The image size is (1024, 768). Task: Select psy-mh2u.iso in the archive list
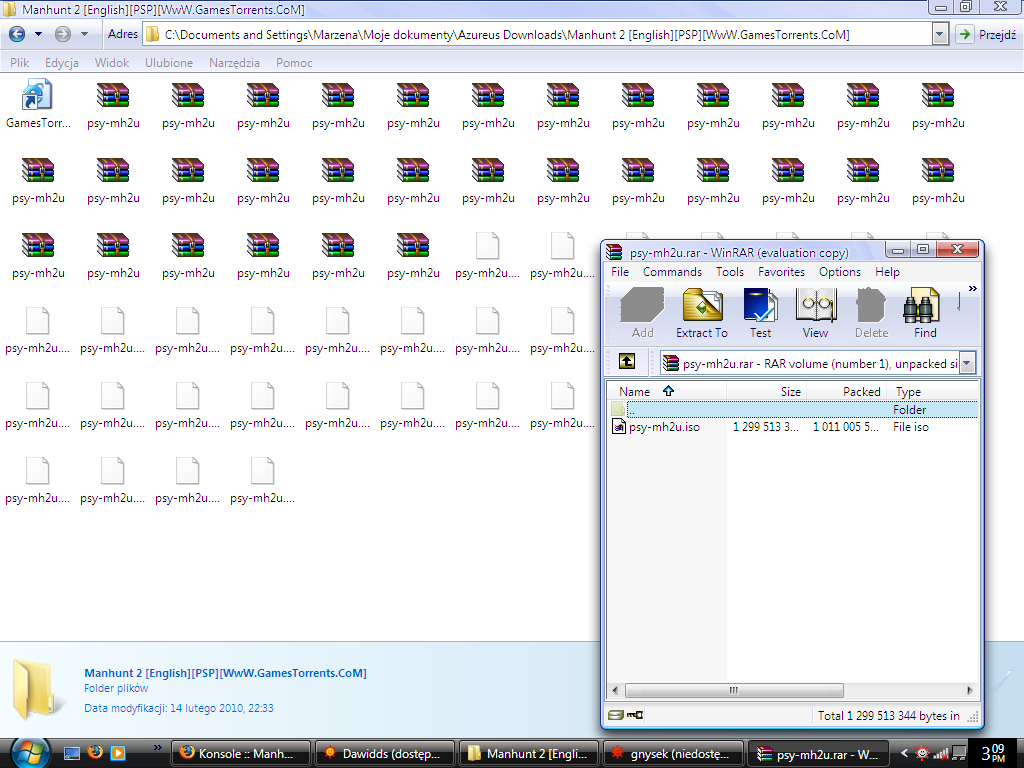pos(663,427)
